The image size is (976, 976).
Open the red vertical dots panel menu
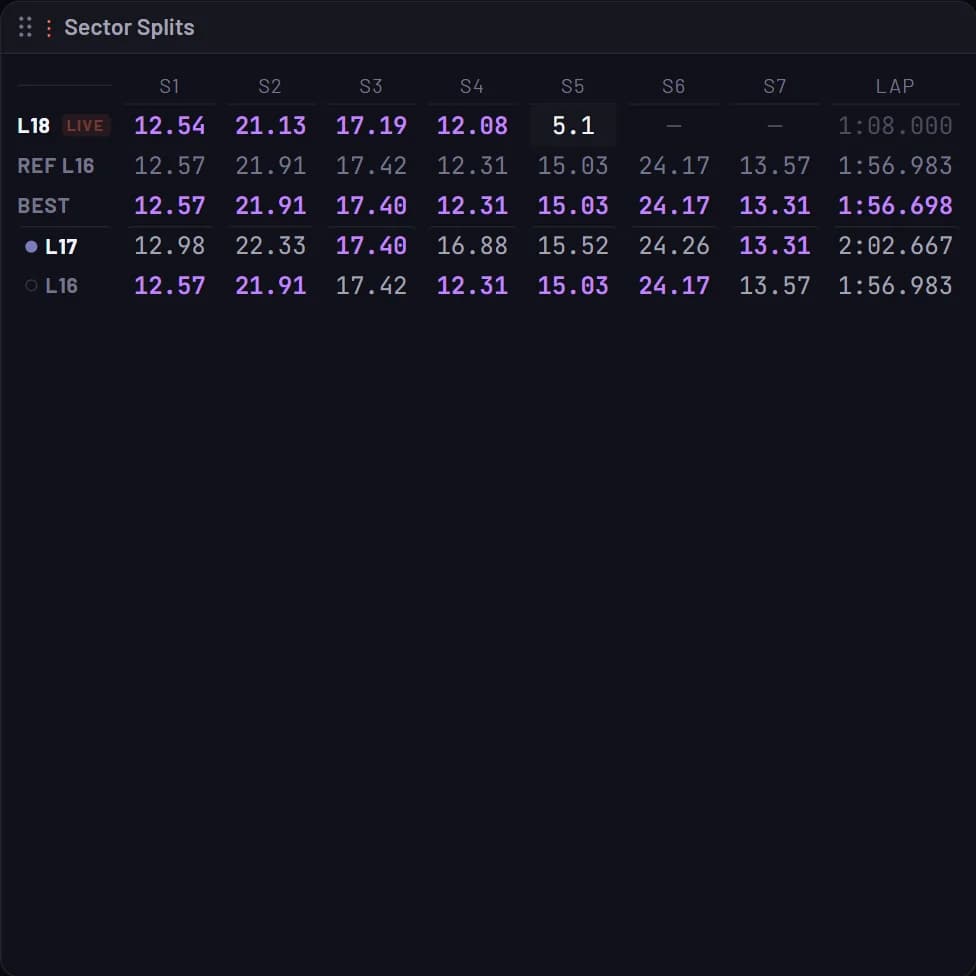[x=49, y=27]
